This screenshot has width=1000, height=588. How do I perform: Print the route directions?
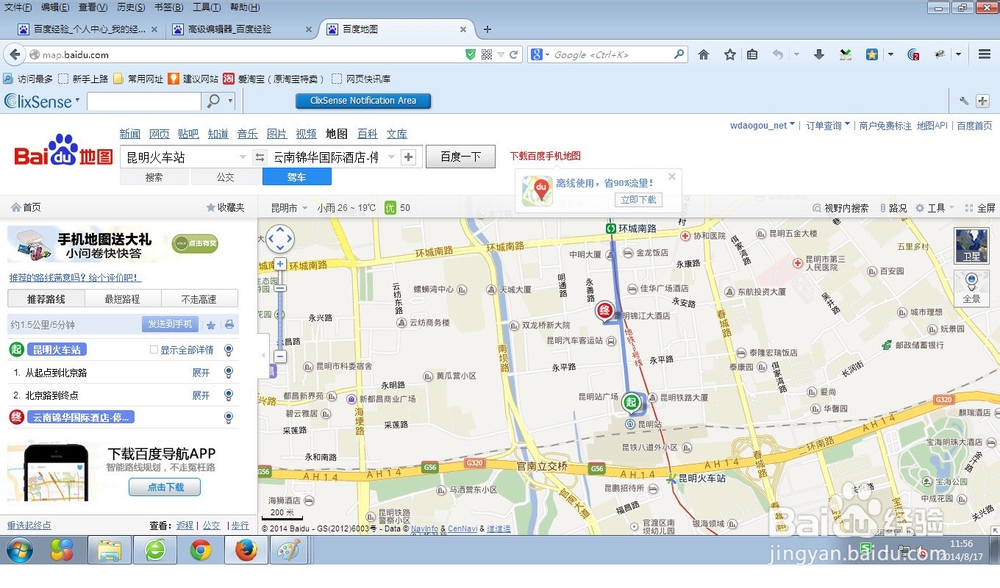click(x=229, y=325)
